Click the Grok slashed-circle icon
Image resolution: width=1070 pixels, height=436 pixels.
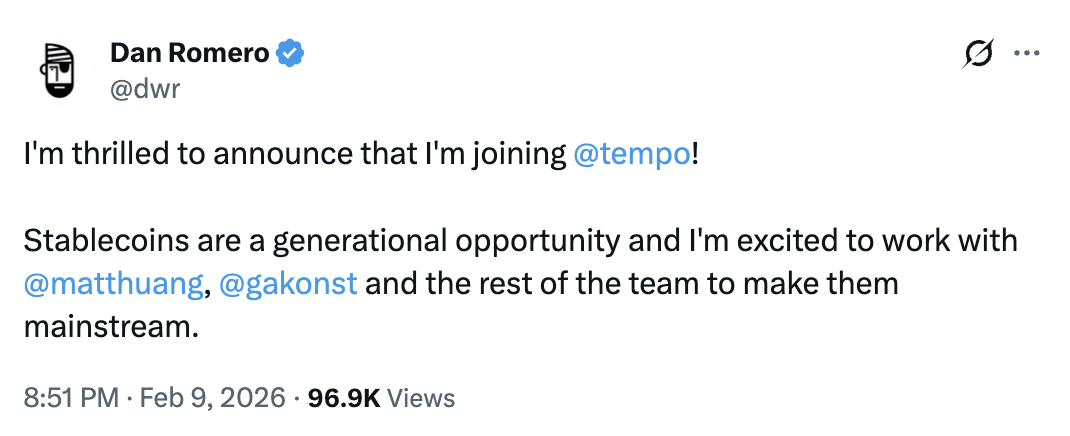[x=978, y=55]
